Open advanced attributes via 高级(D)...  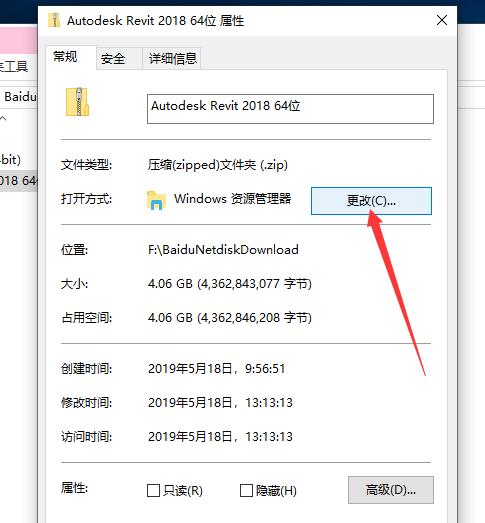(391, 490)
